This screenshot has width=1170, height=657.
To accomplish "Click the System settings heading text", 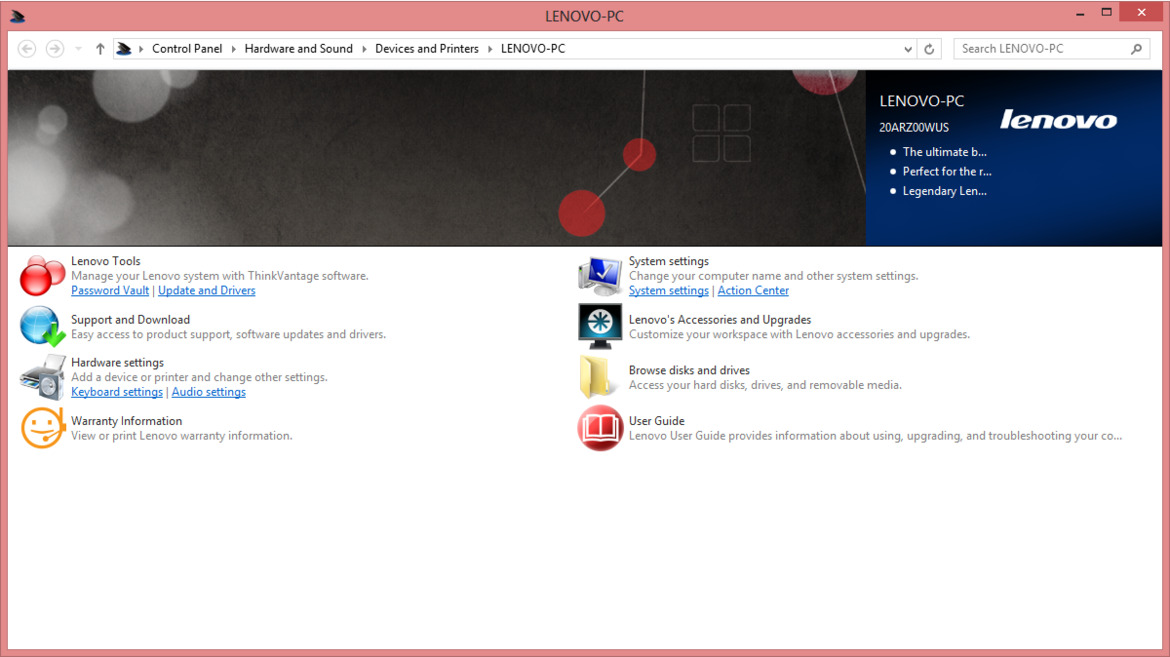I will tap(669, 261).
